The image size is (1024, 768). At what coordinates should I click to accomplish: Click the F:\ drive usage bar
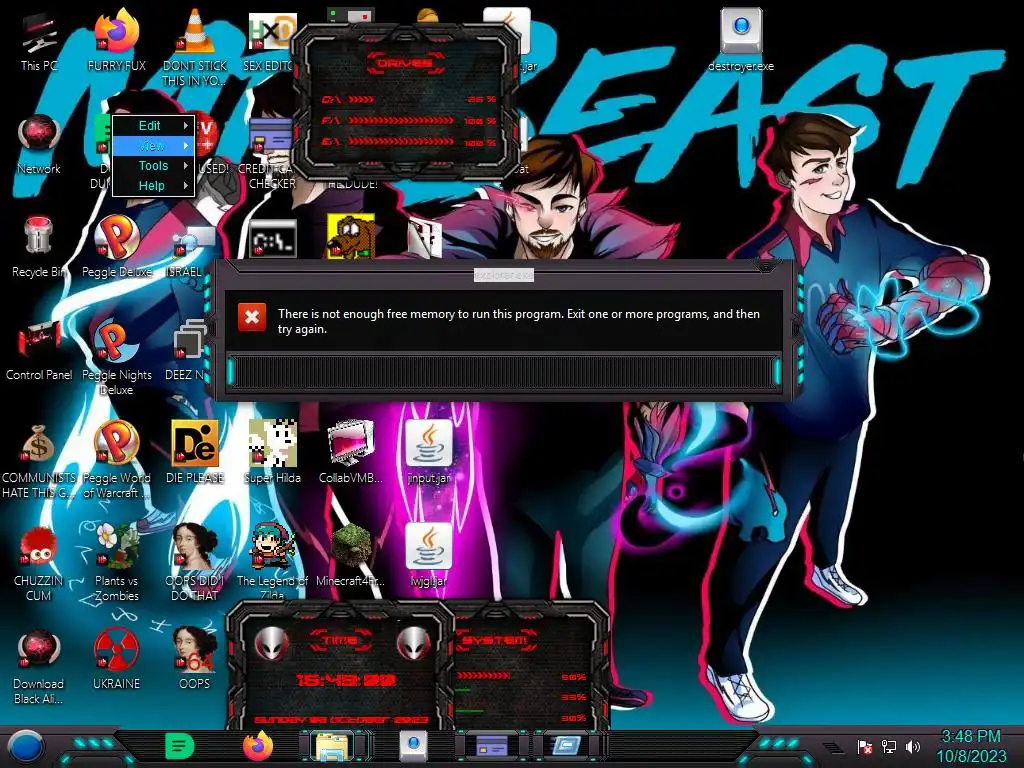[x=400, y=121]
